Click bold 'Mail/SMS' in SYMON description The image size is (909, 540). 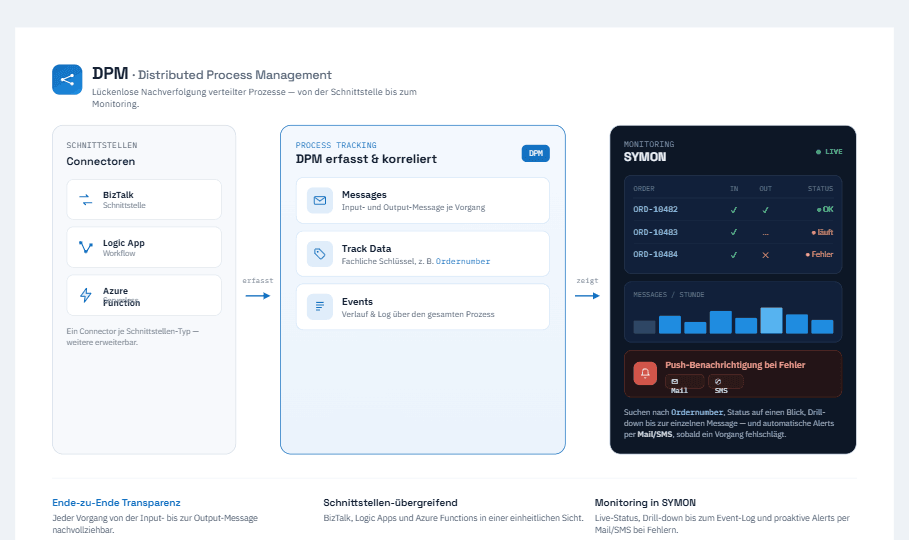point(655,434)
